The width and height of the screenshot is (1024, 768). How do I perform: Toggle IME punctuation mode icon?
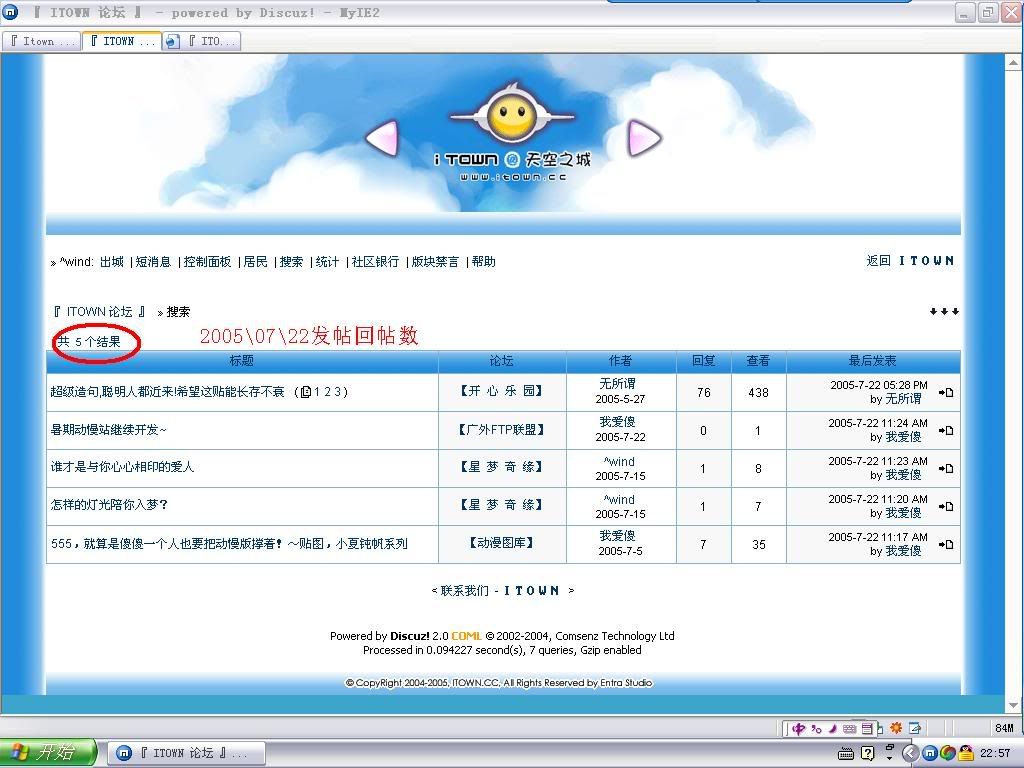pos(816,728)
